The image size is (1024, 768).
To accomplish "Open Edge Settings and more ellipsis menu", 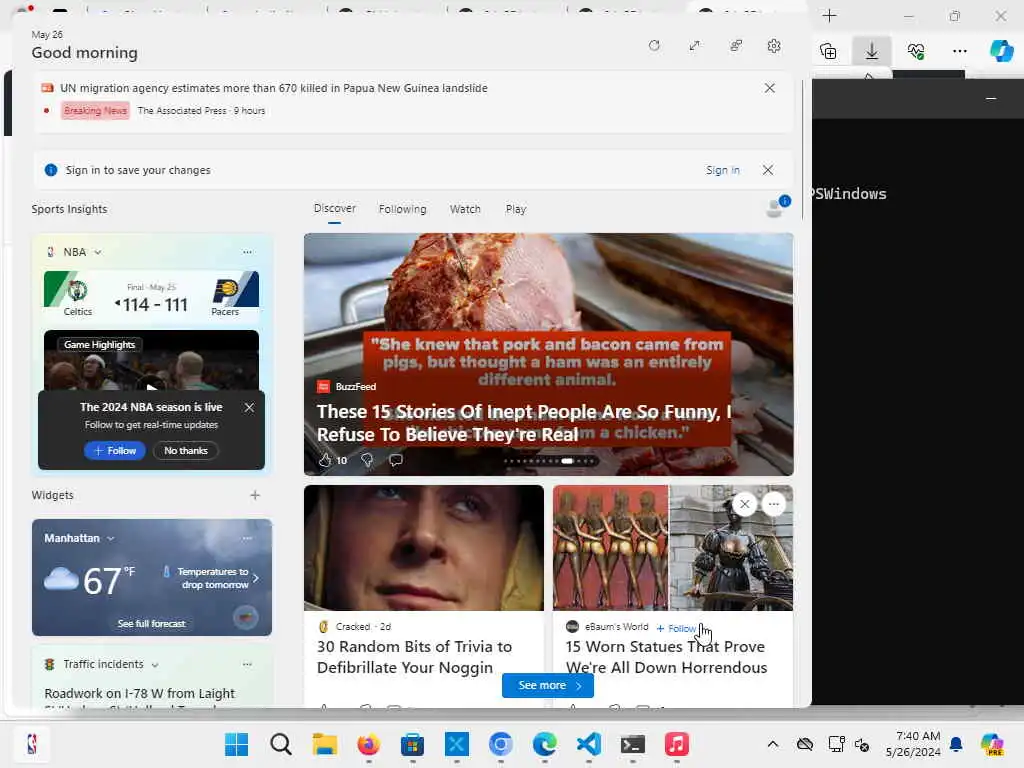I will (x=959, y=51).
